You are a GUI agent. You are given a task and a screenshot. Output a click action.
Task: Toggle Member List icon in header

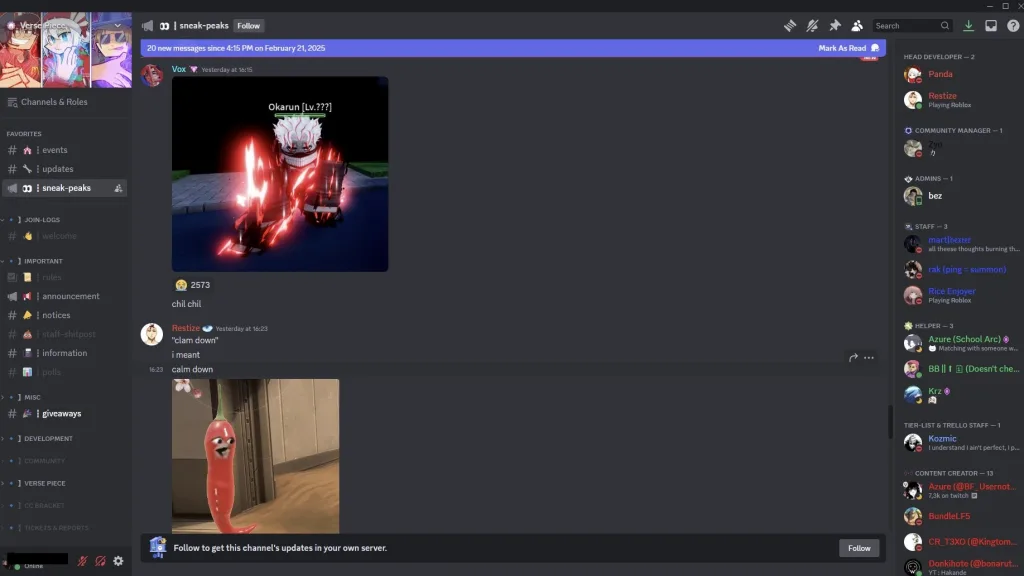pos(857,25)
